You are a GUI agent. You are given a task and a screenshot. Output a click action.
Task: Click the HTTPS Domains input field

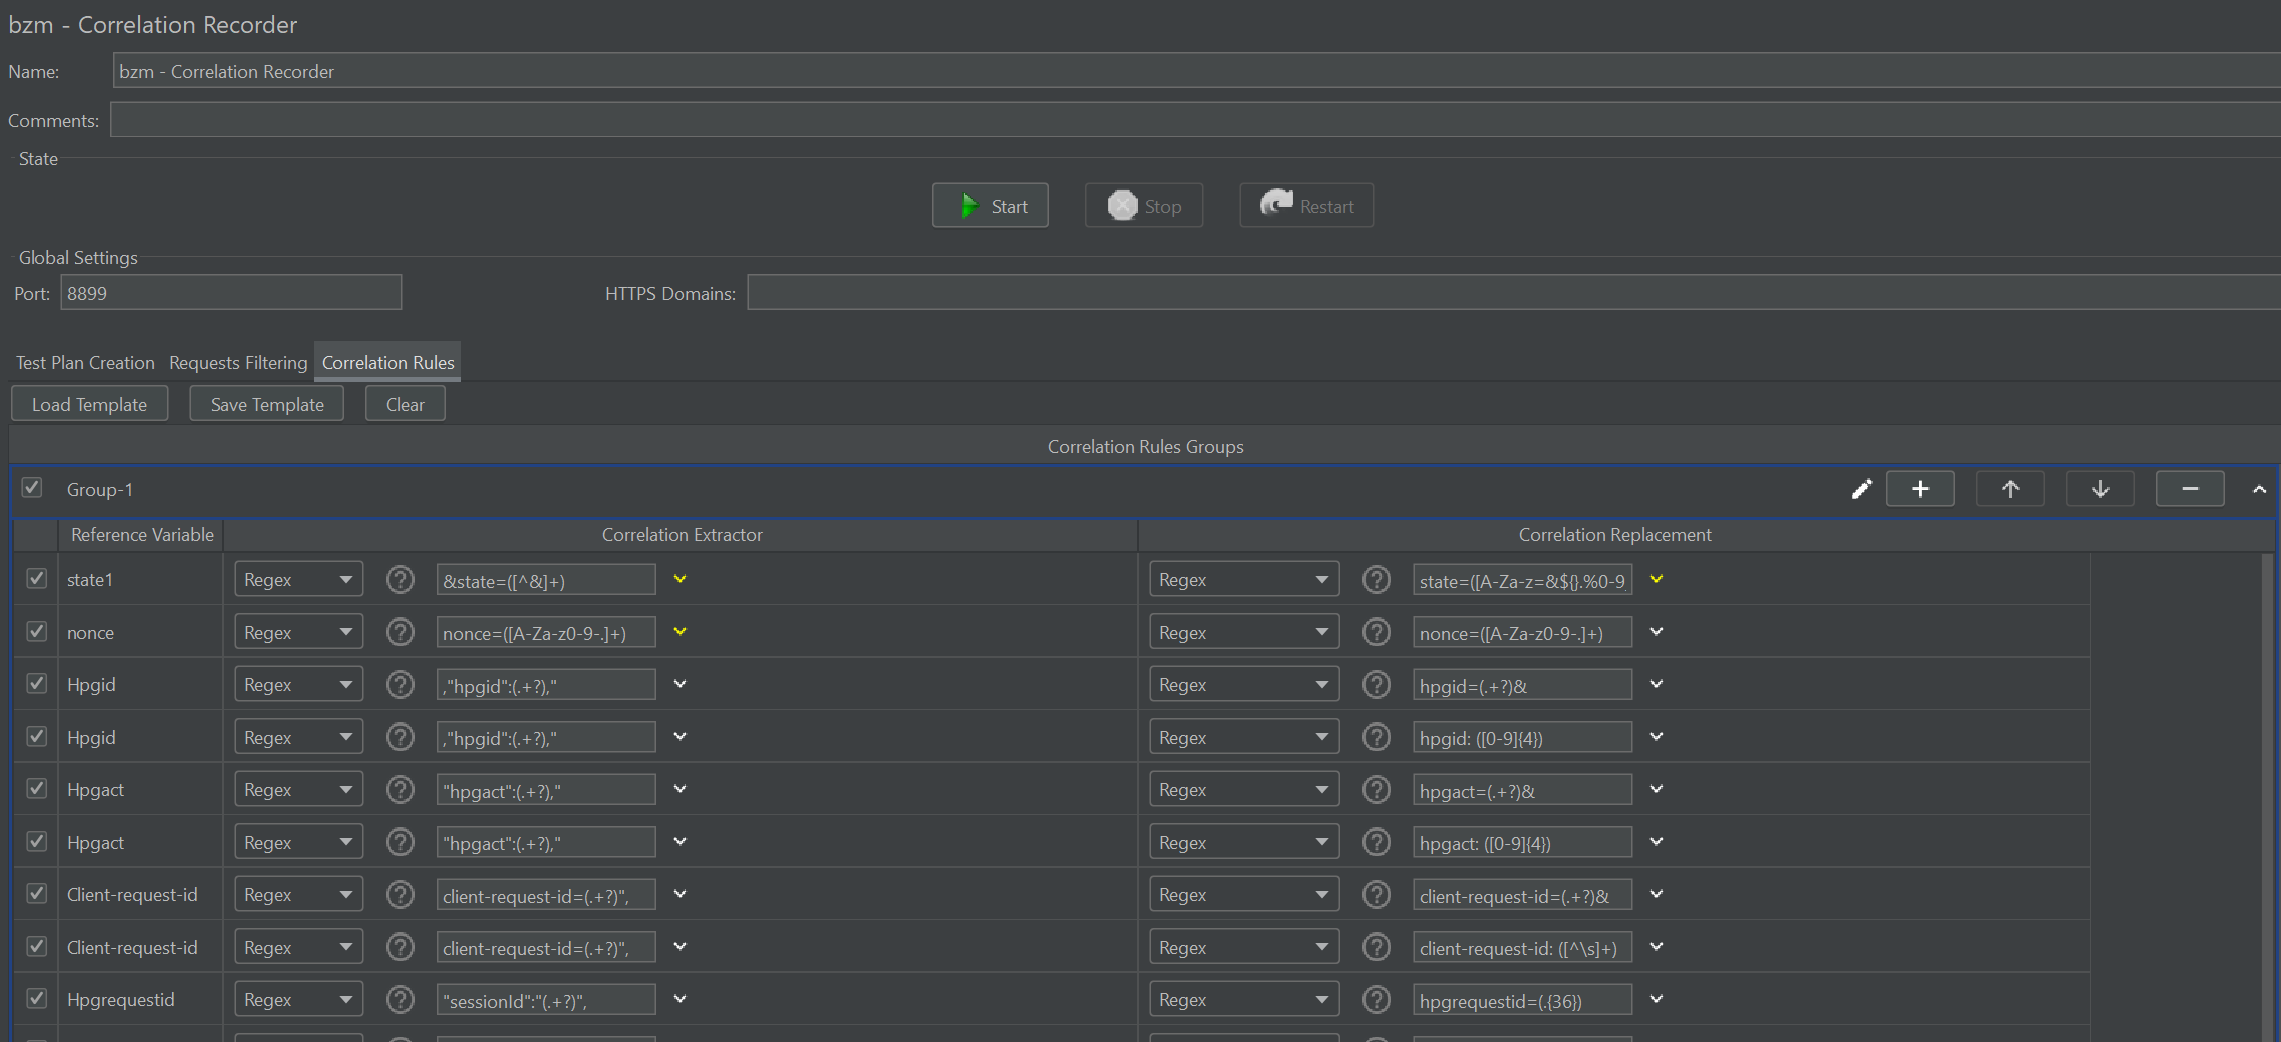point(1514,293)
